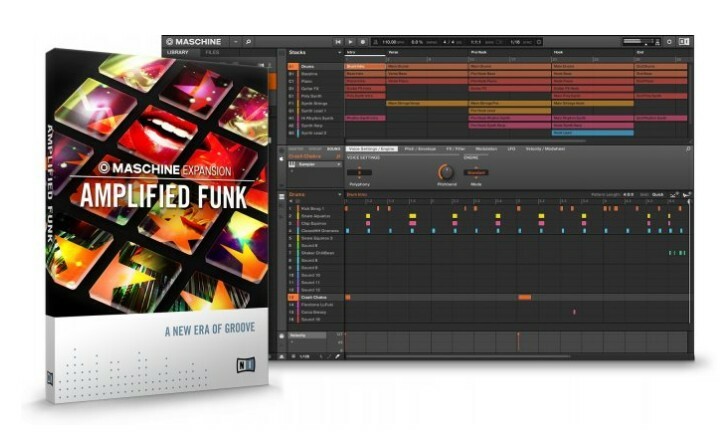Image resolution: width=724 pixels, height=443 pixels.
Task: Open the header menu dropdown arrow
Action: coord(235,42)
